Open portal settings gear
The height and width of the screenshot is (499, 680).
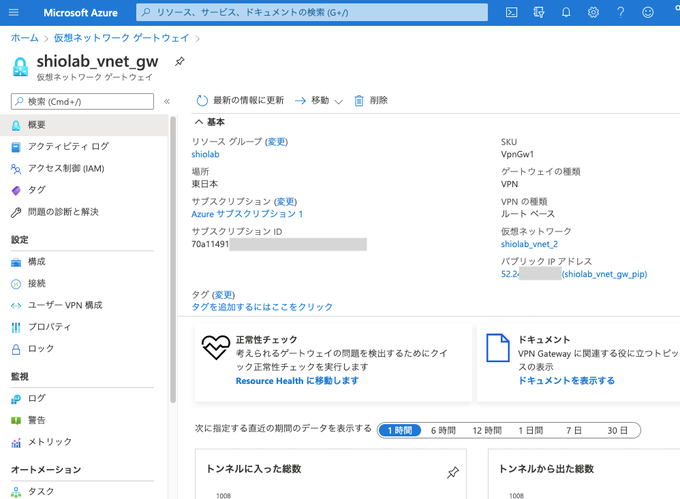click(593, 12)
